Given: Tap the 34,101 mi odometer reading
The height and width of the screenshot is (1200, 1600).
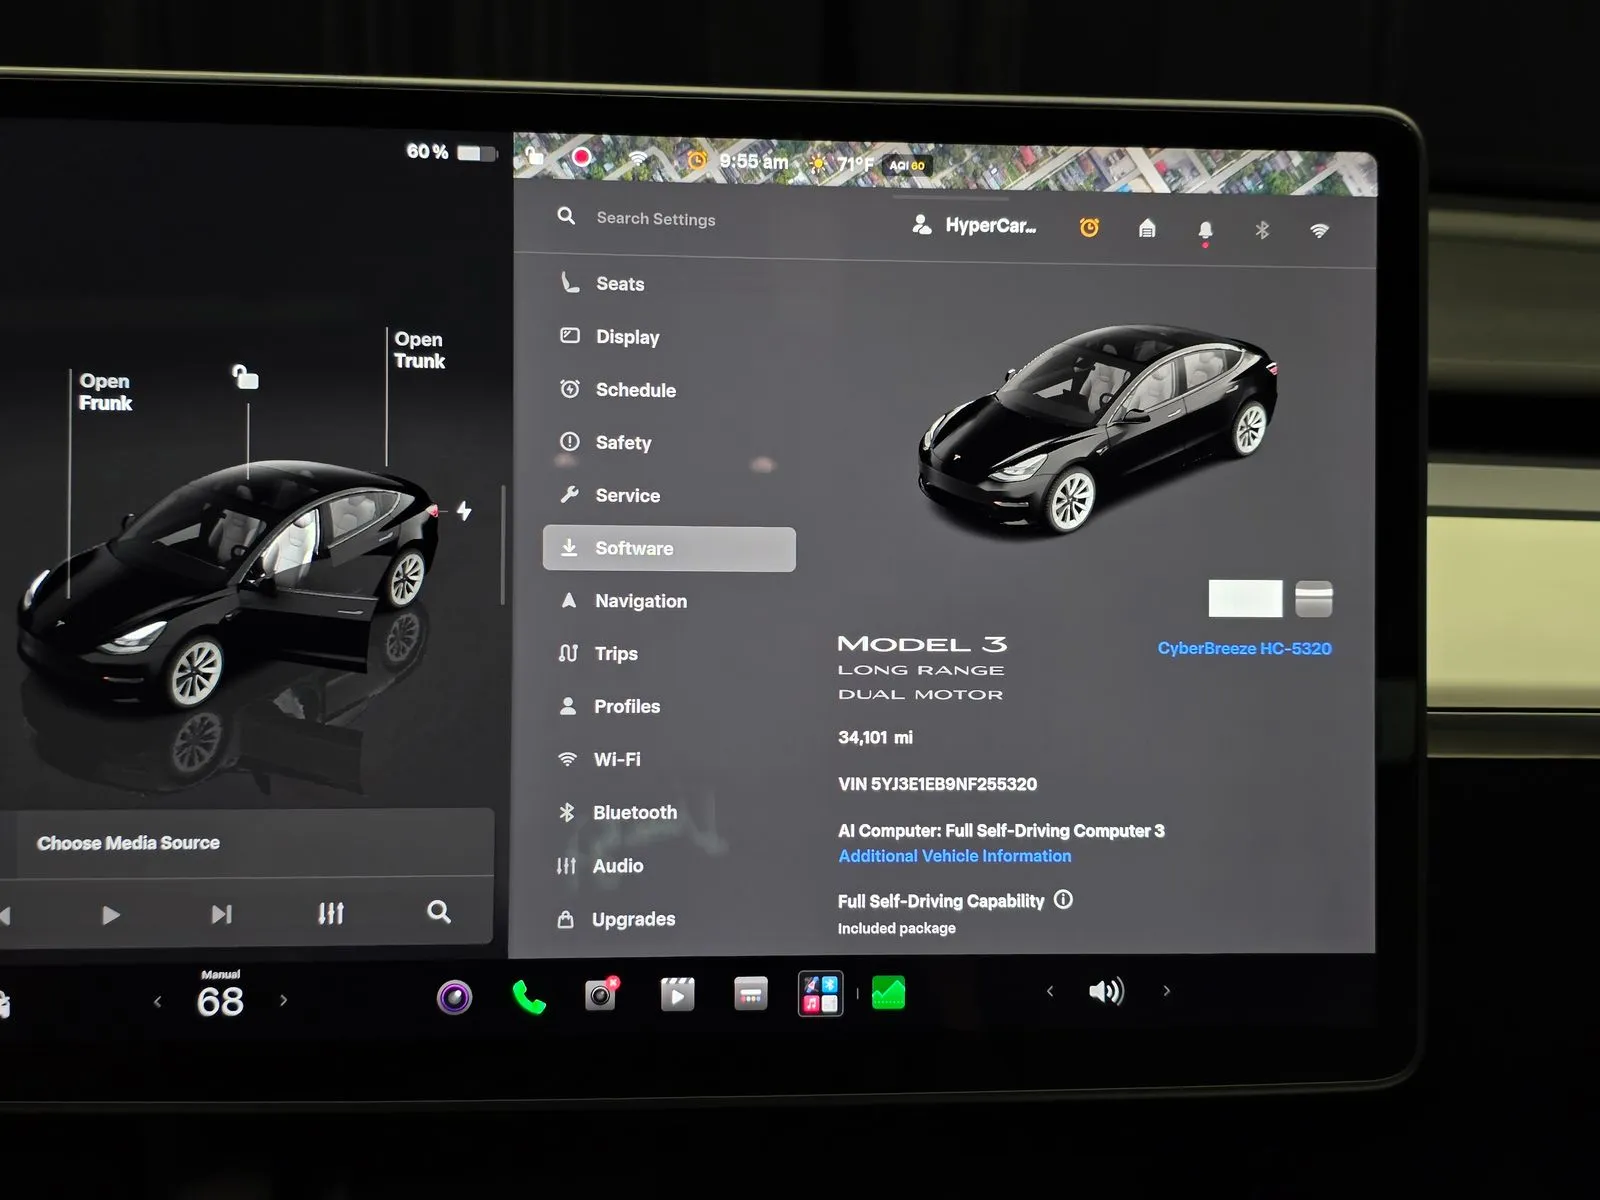Looking at the screenshot, I should (875, 737).
